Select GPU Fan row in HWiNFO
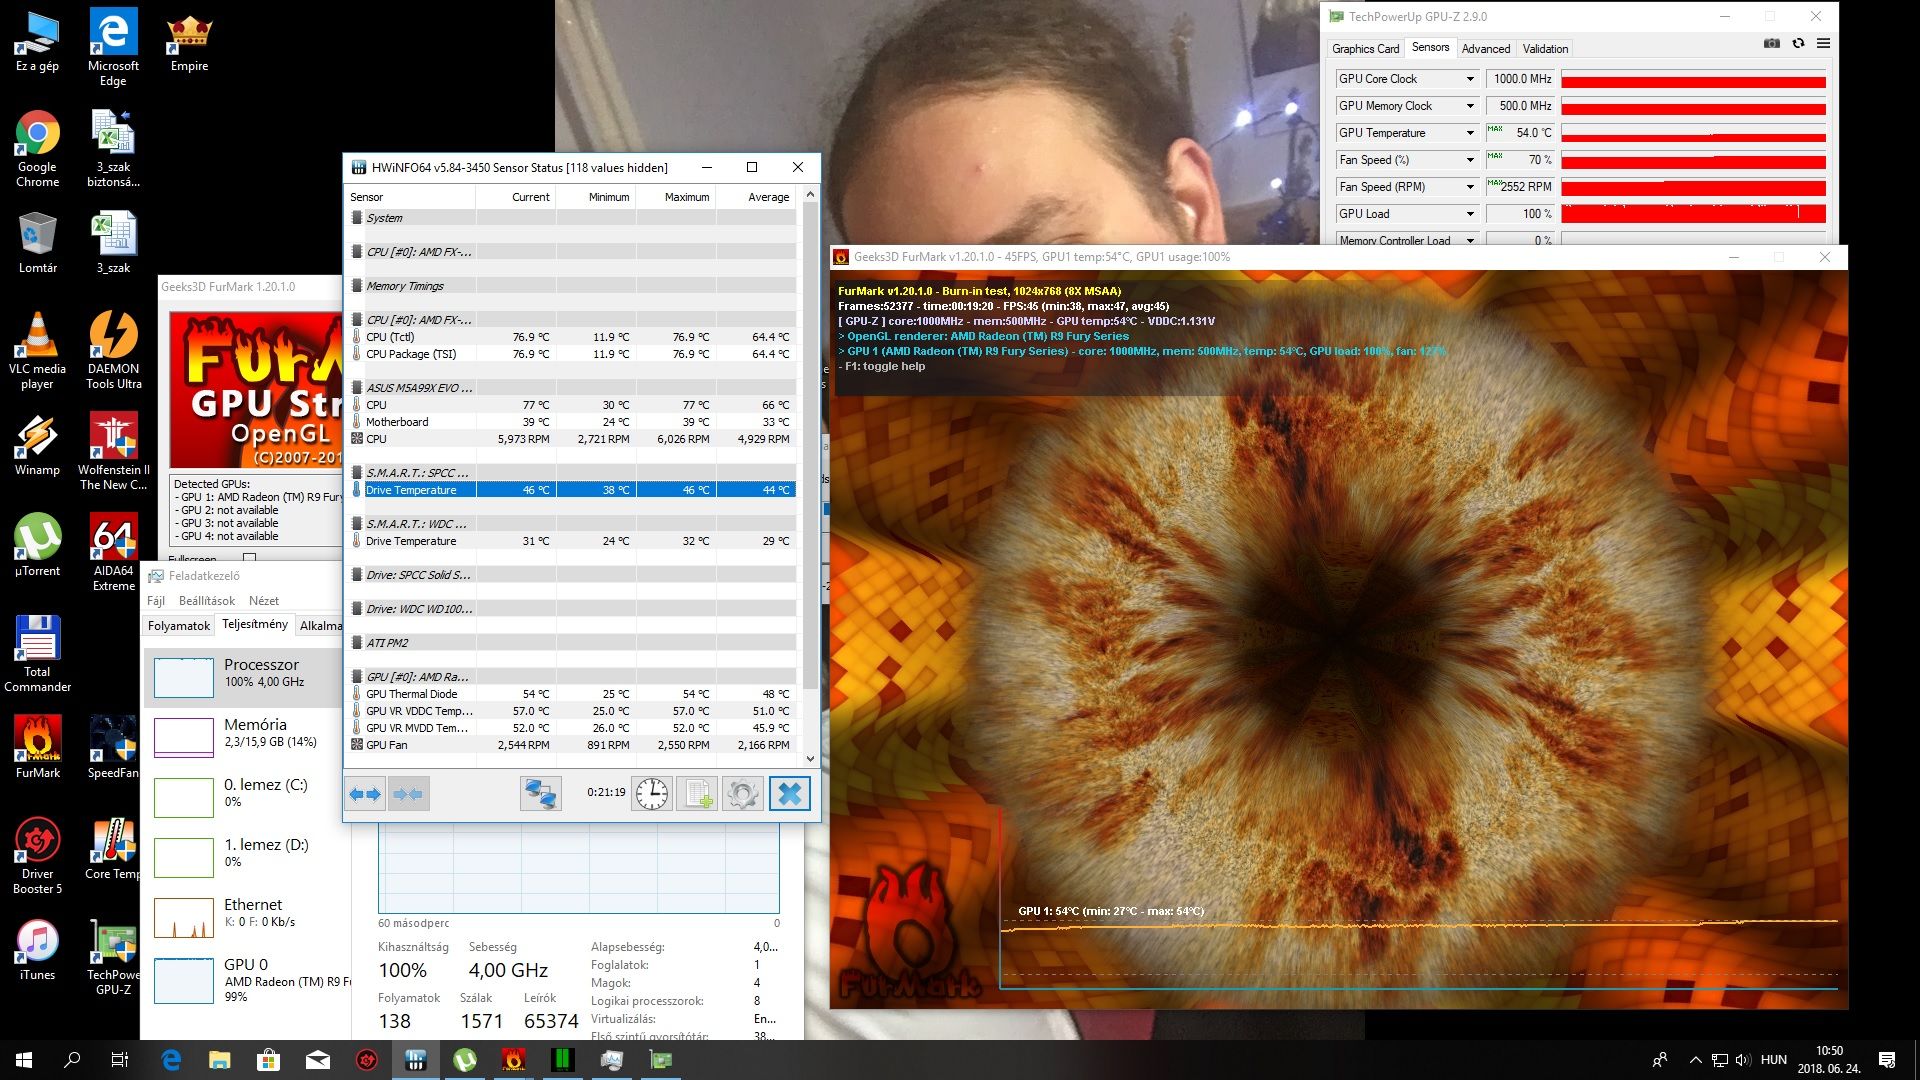 572,745
